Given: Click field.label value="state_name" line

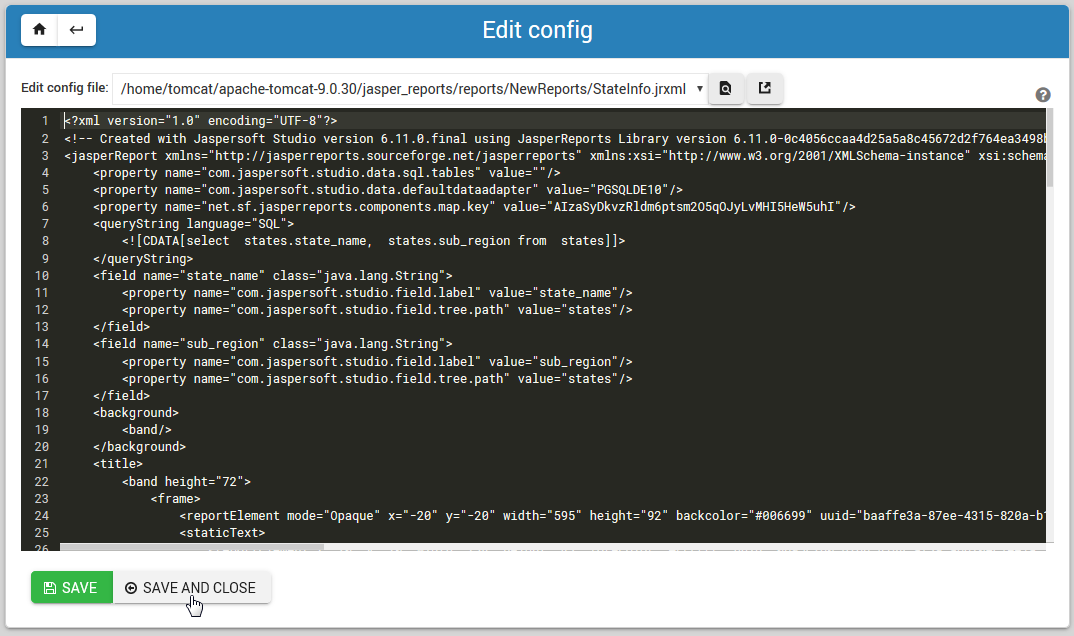Looking at the screenshot, I should (x=377, y=293).
